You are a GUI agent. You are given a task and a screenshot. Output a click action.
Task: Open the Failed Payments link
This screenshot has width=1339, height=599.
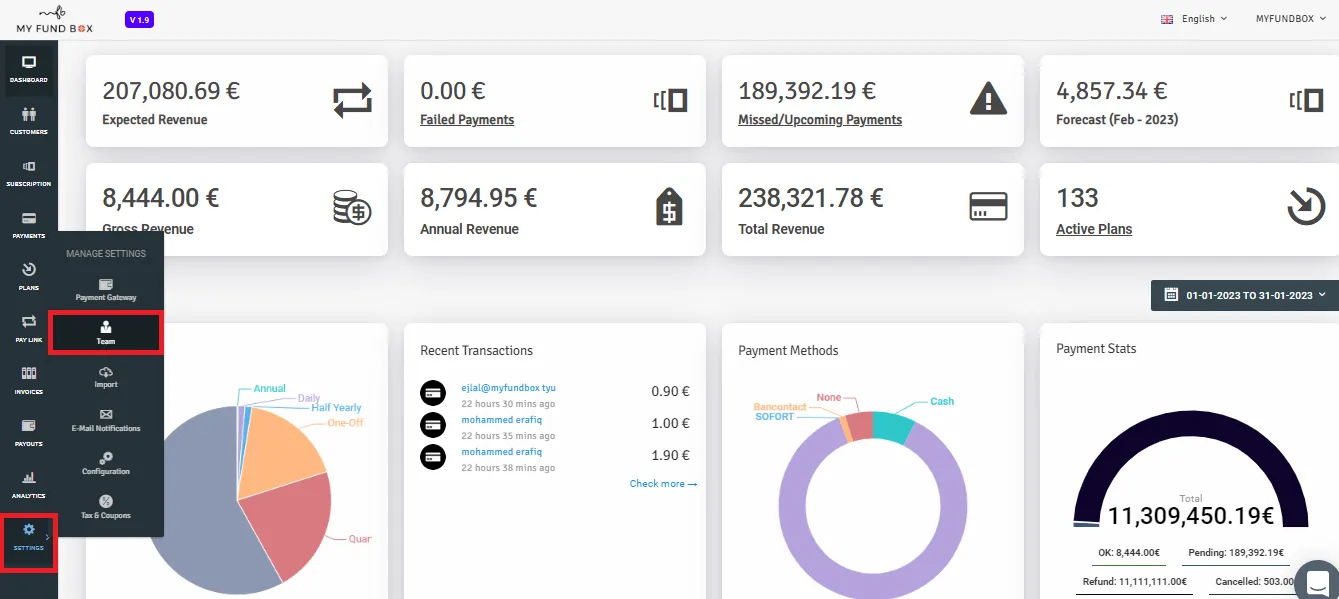[x=467, y=120]
